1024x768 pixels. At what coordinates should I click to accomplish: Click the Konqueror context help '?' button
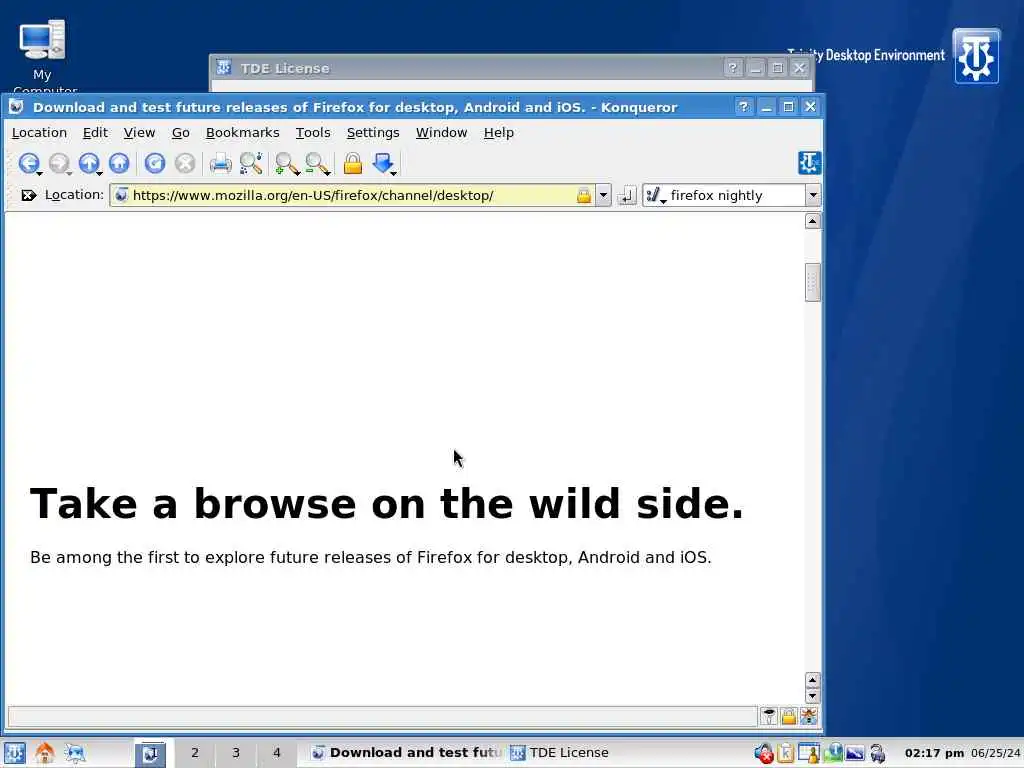pos(743,106)
